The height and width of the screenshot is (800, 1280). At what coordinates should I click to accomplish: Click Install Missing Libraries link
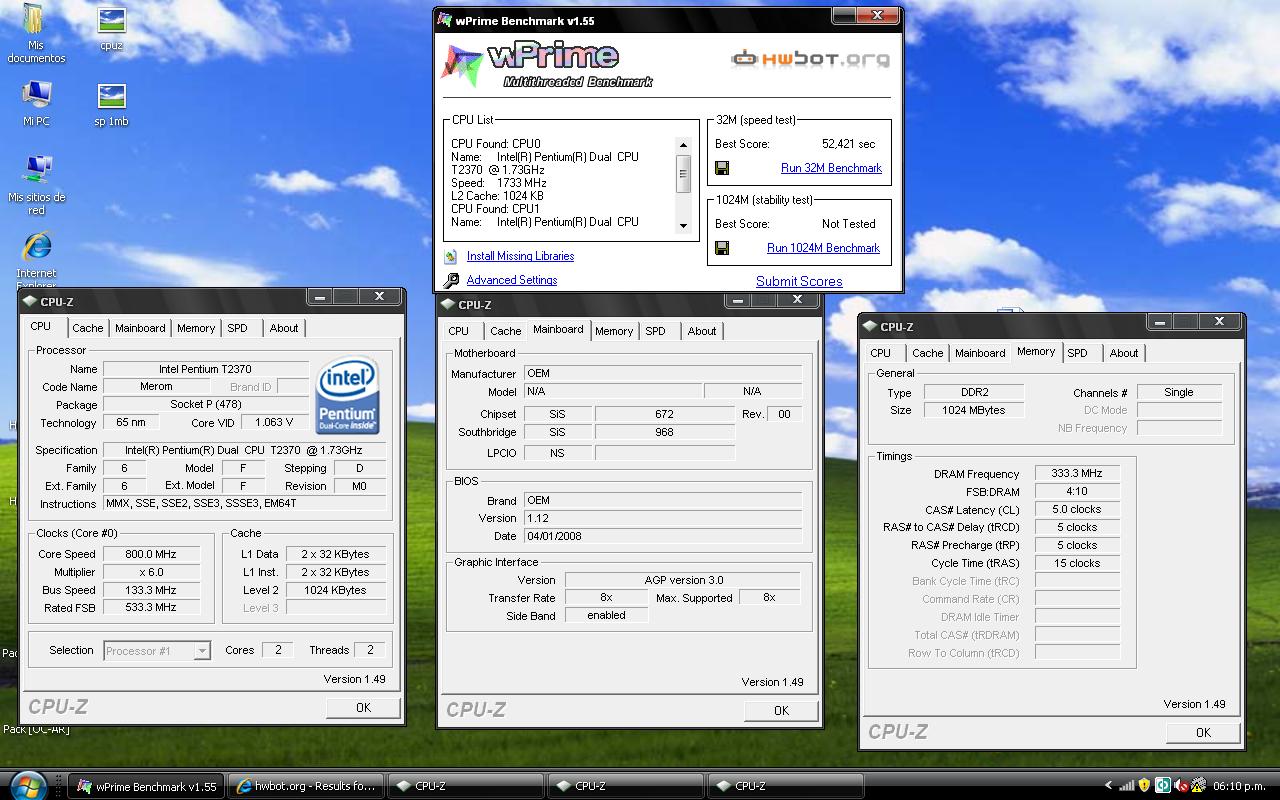520,256
